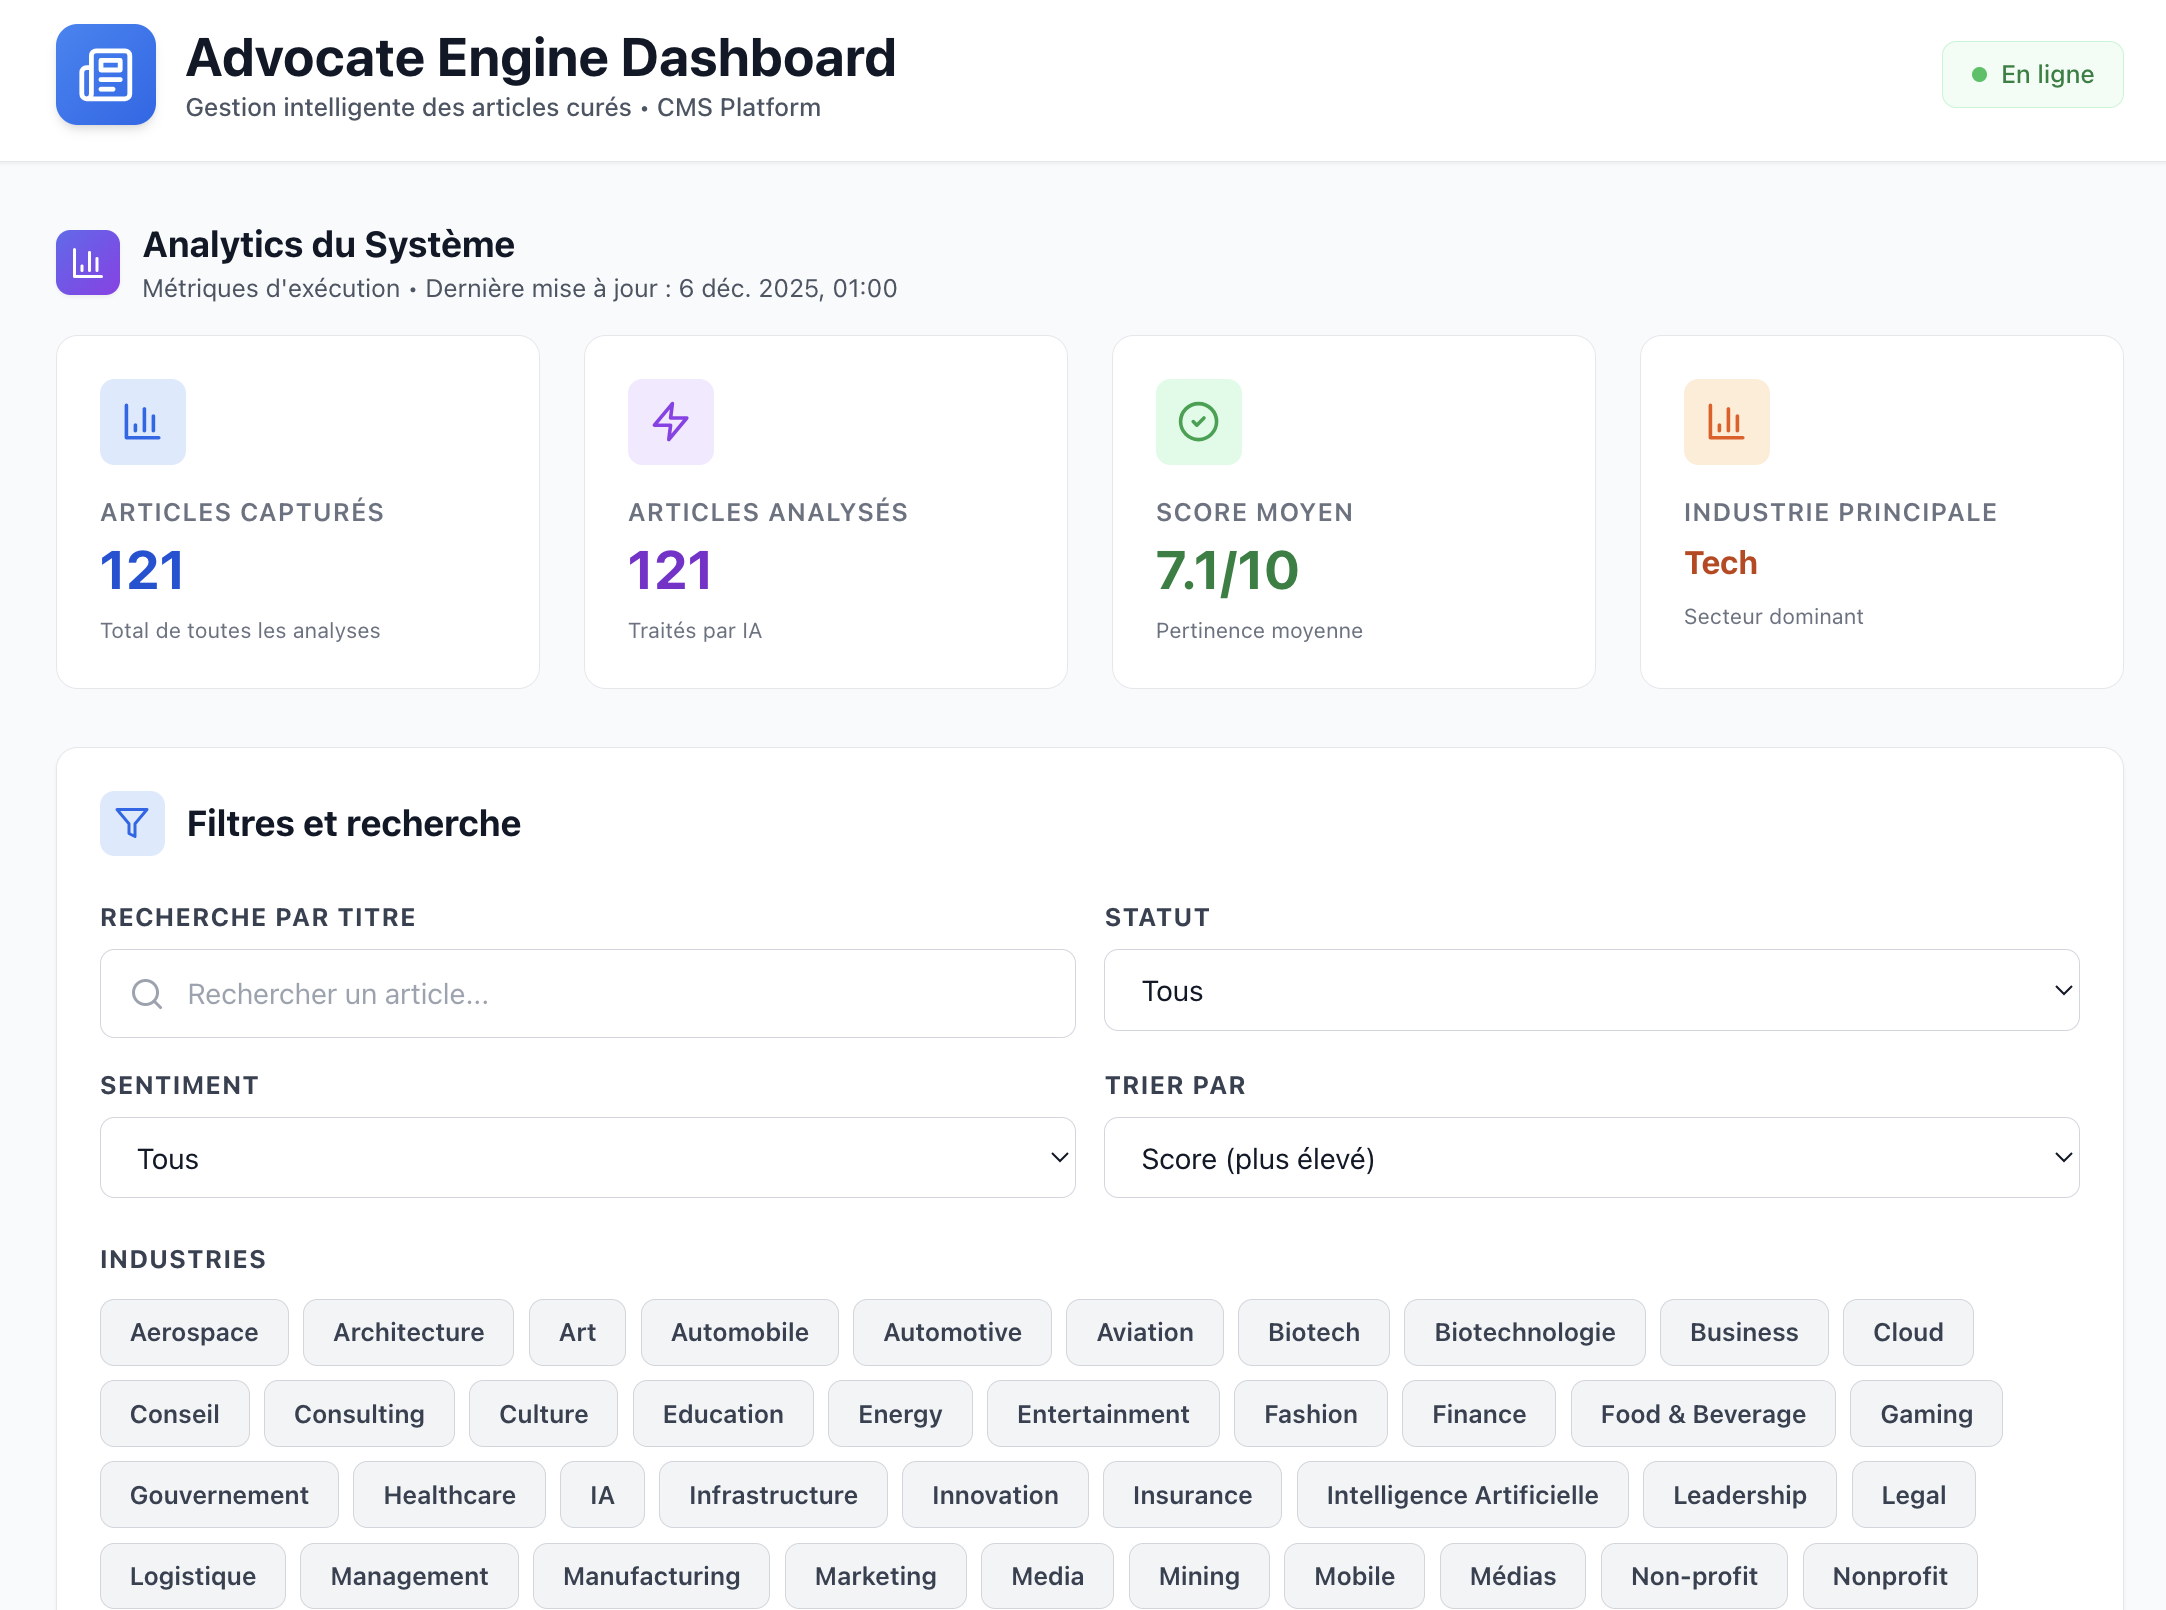The height and width of the screenshot is (1610, 2166).
Task: Select the Non-profit industry chip
Action: [1694, 1575]
